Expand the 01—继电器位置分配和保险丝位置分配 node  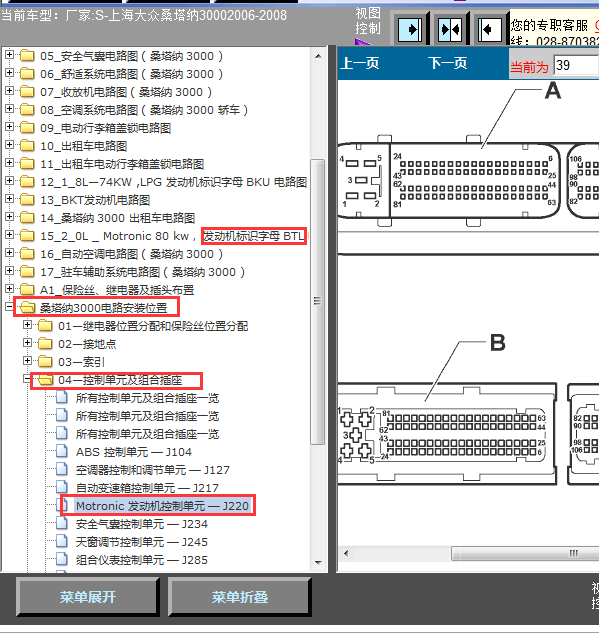tap(27, 325)
